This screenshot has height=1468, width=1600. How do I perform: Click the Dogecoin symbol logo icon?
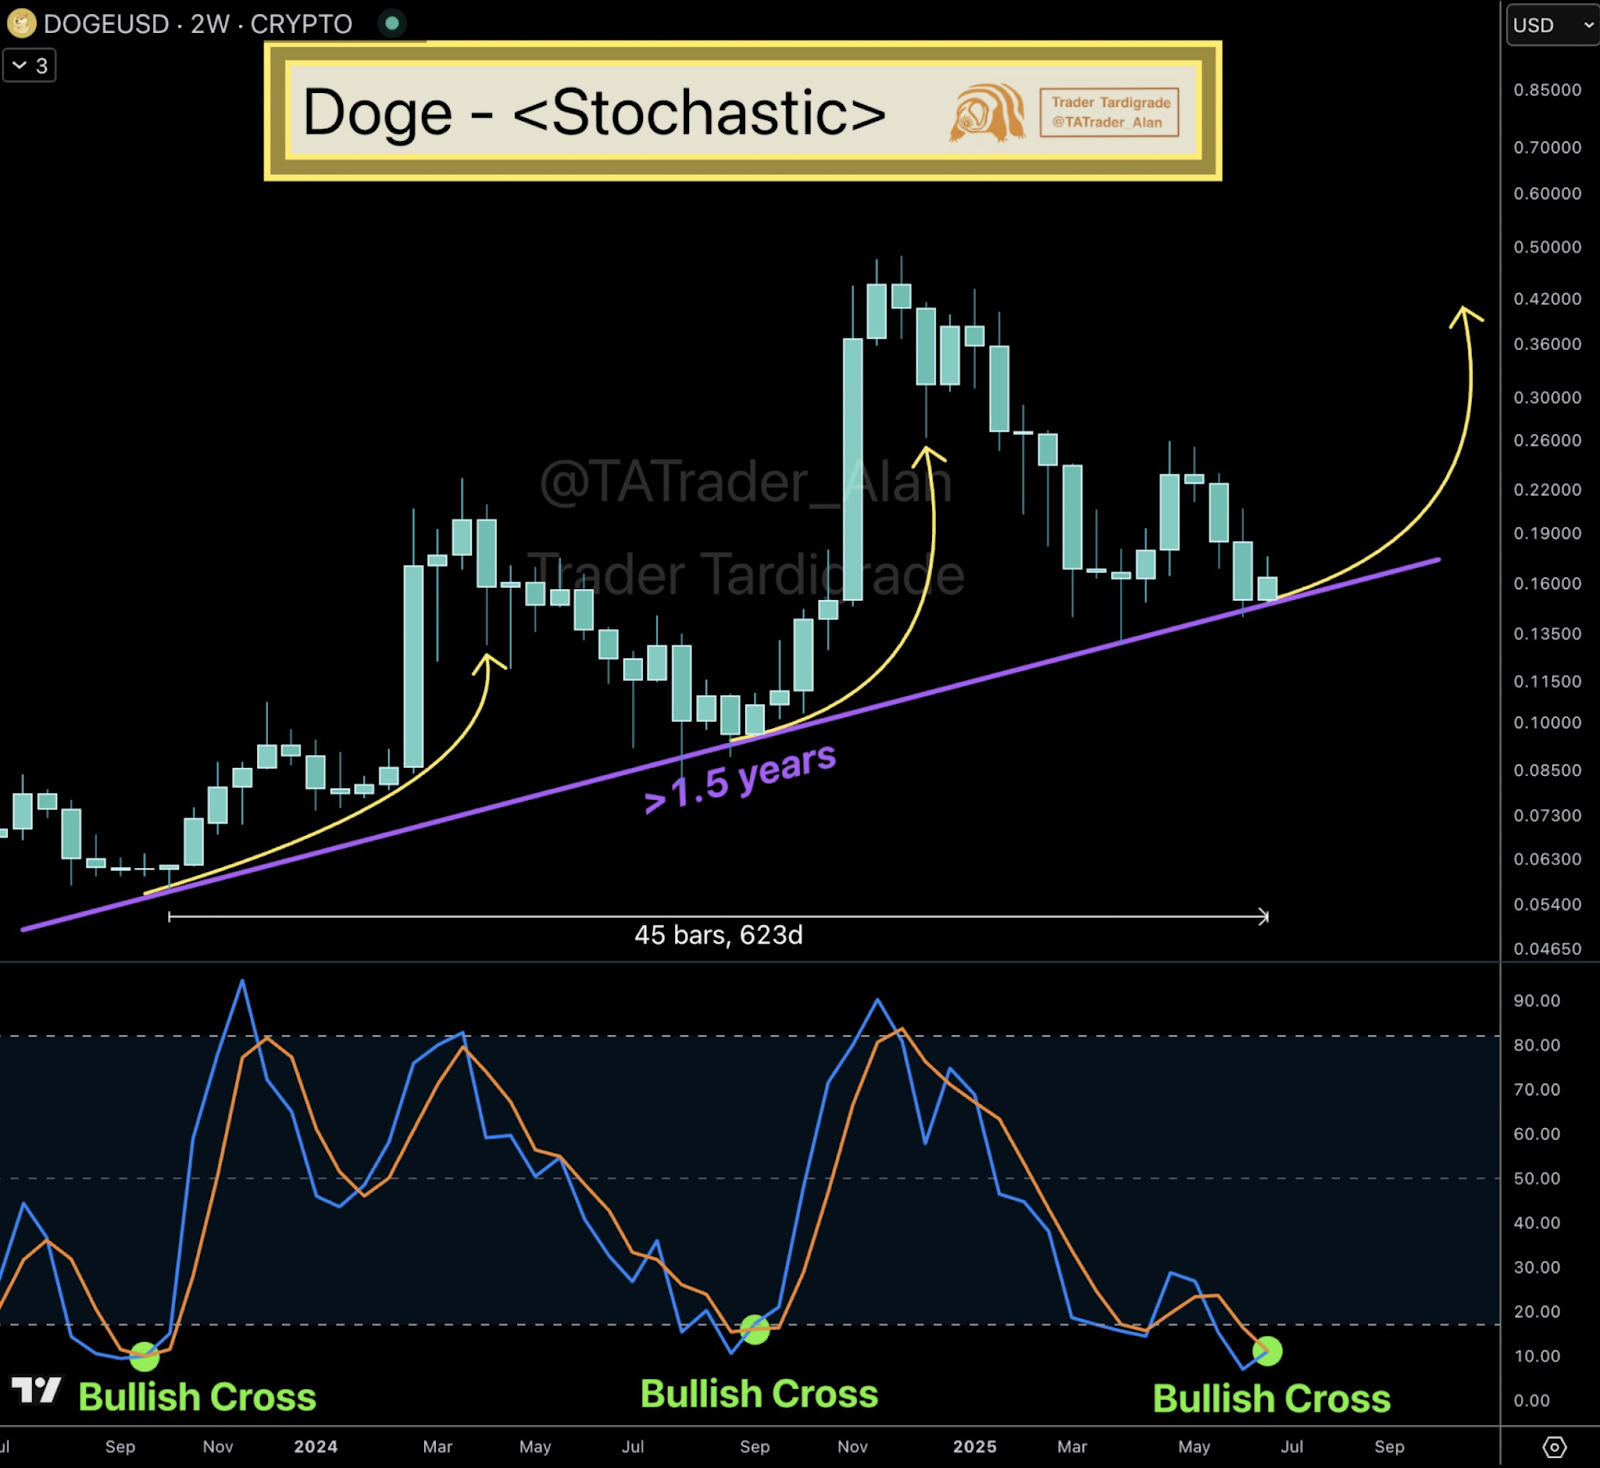[x=21, y=23]
